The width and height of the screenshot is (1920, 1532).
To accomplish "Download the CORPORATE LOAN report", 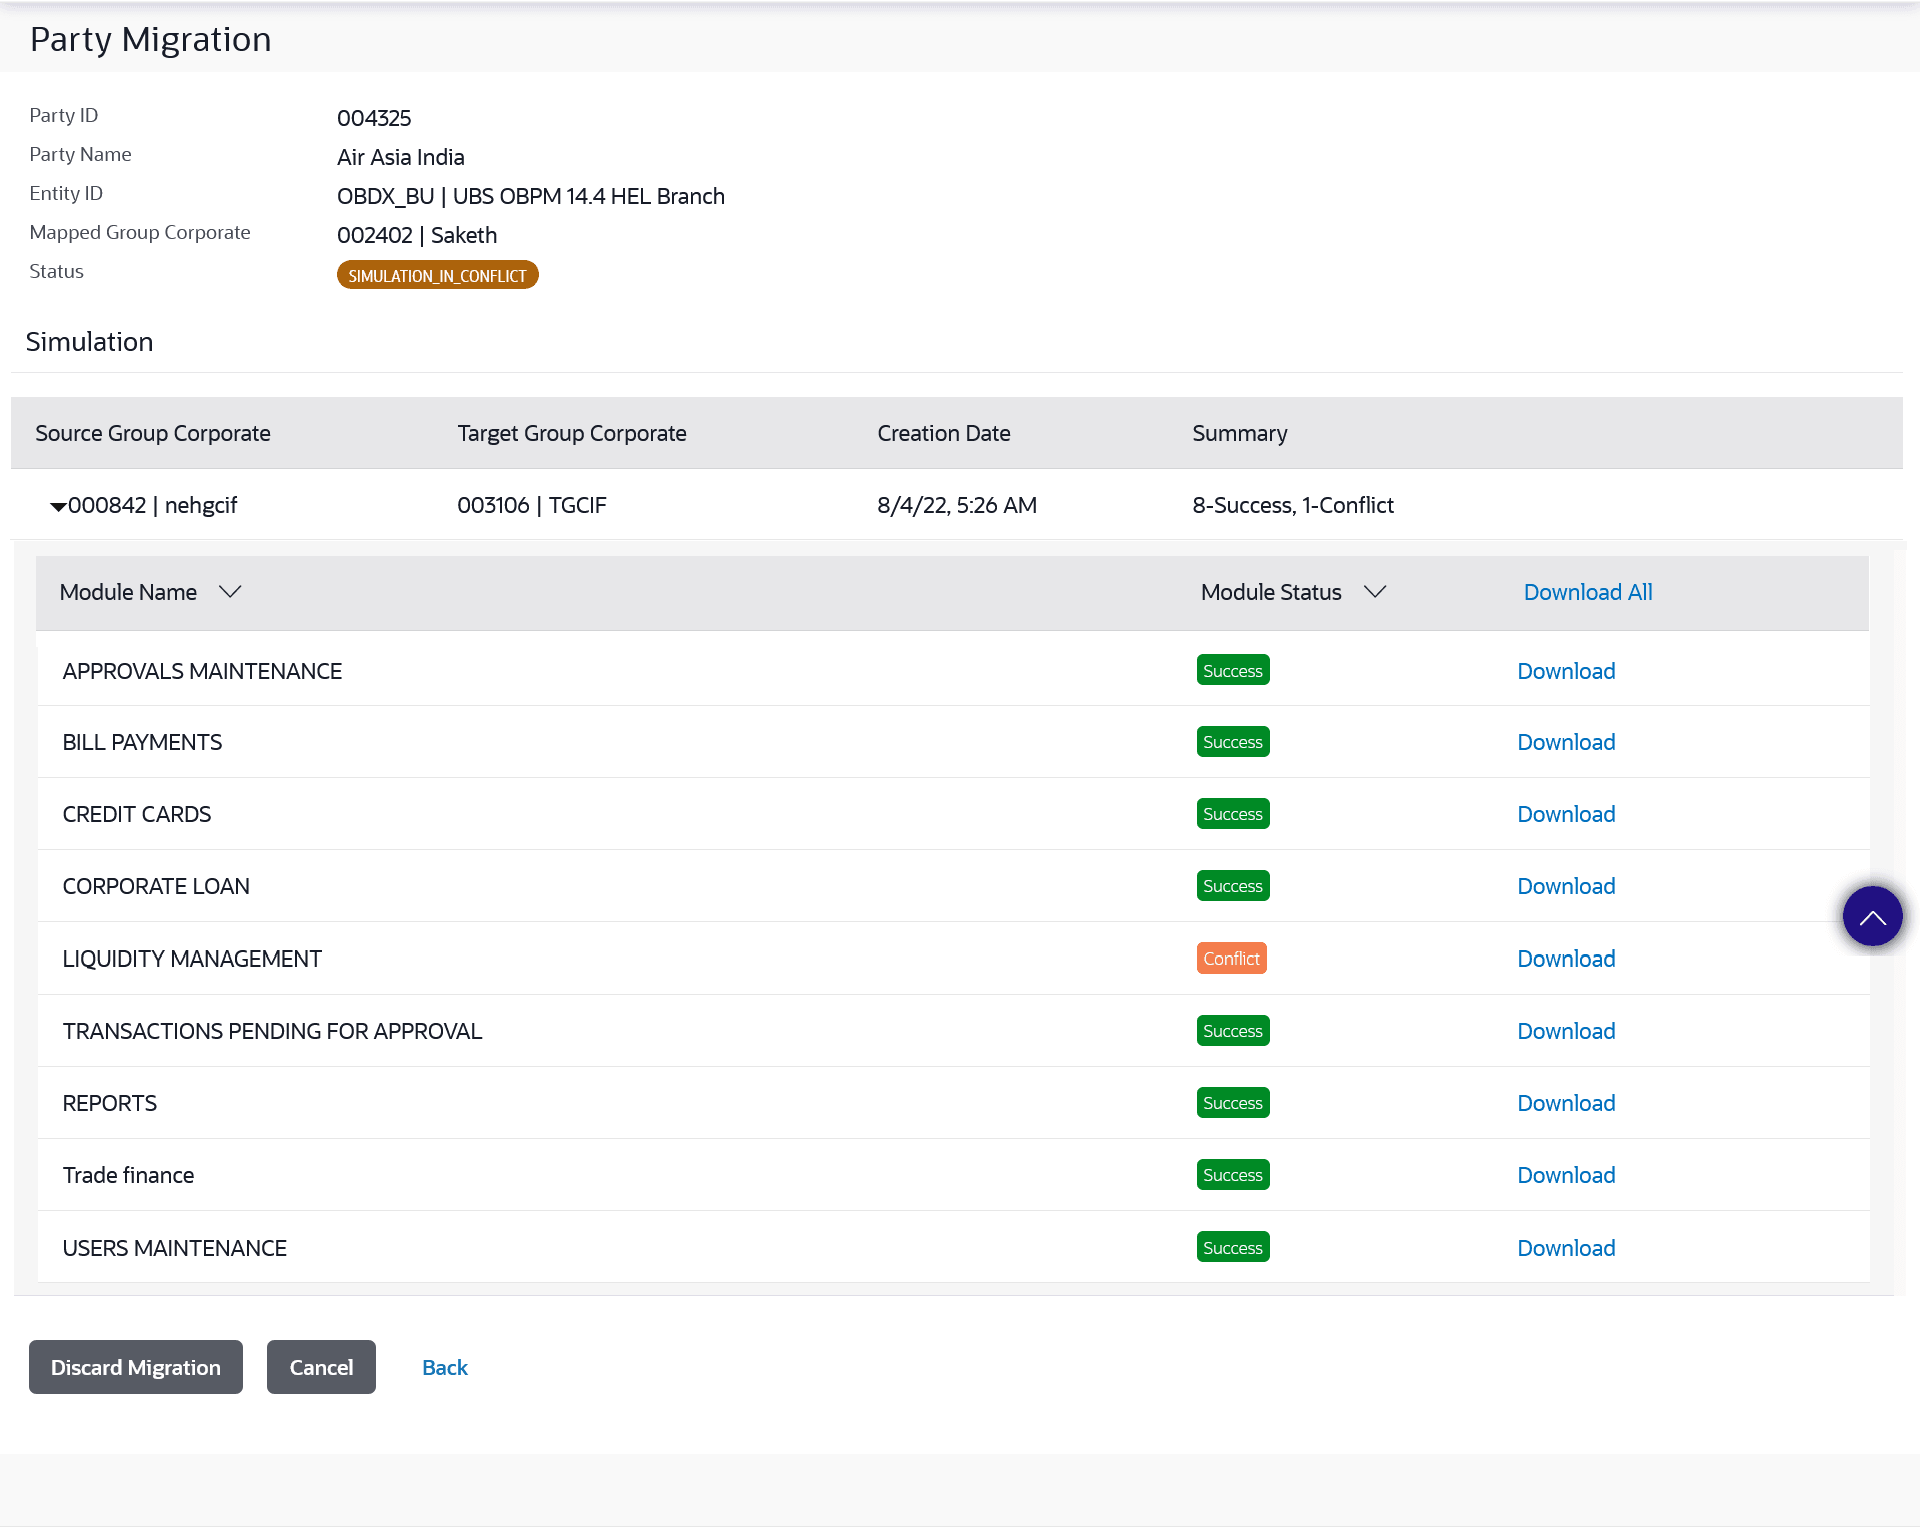I will click(1566, 886).
